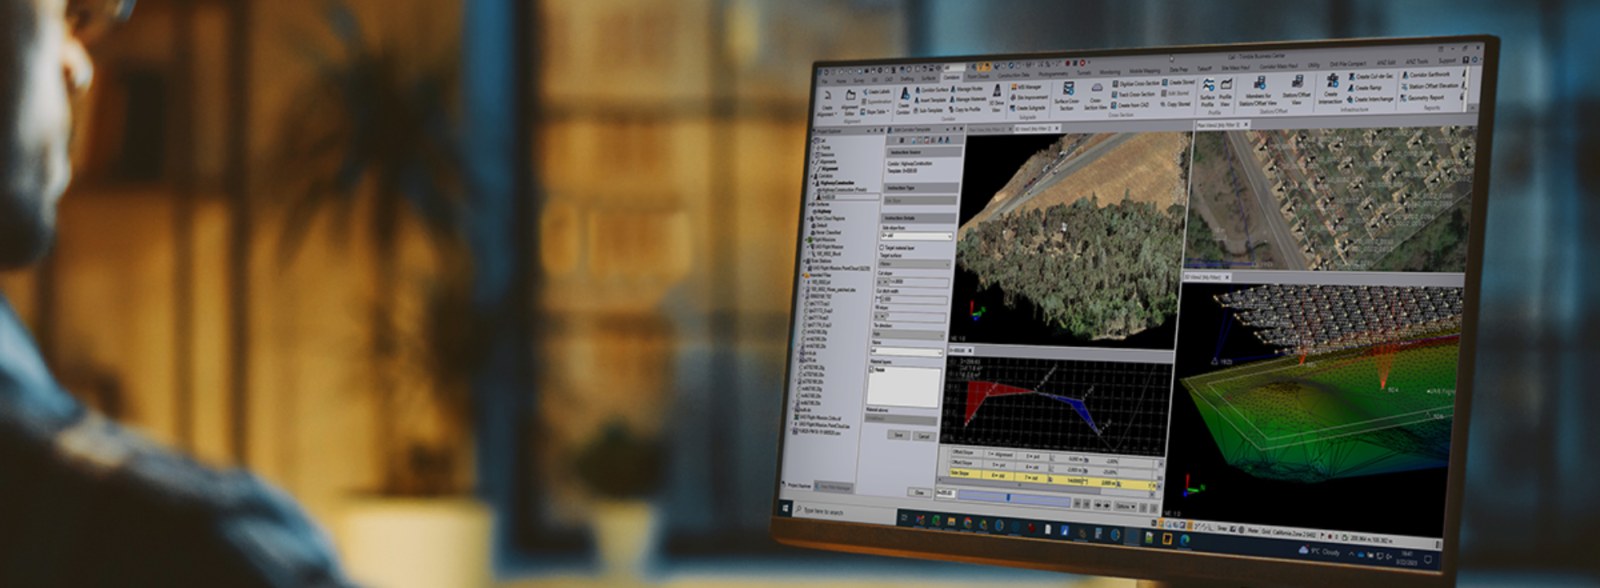This screenshot has width=1600, height=588.
Task: Click the Windows Start button
Action: coord(786,510)
